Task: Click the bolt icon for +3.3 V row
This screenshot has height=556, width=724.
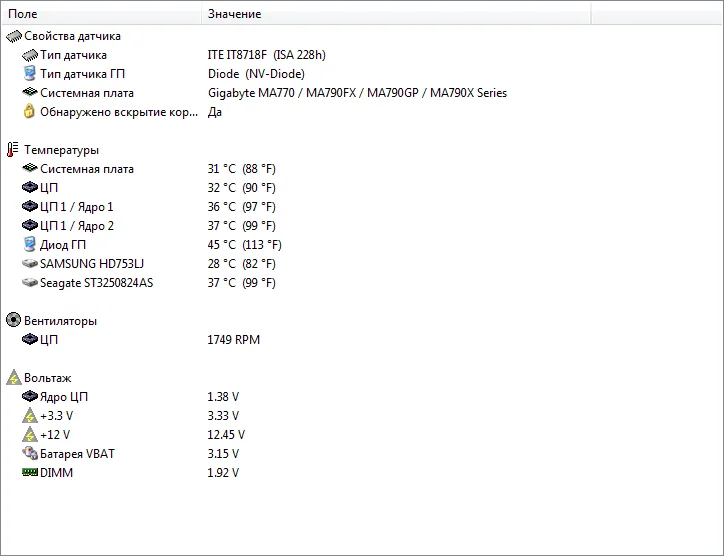Action: pyautogui.click(x=30, y=416)
